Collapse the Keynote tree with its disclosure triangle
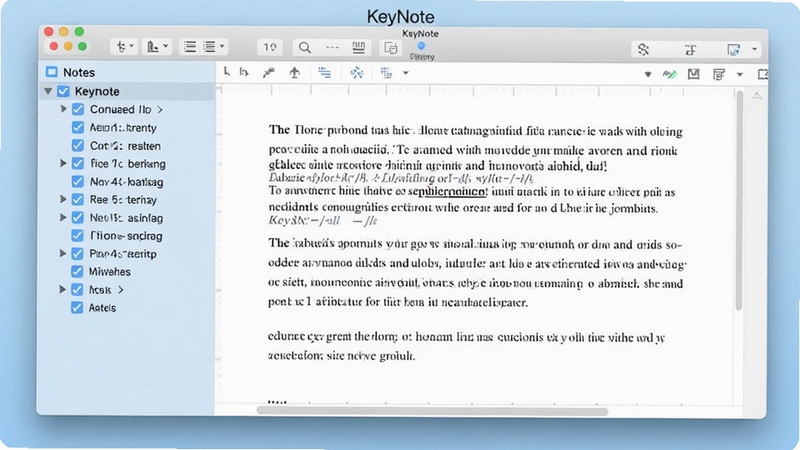800x450 pixels. coord(48,91)
